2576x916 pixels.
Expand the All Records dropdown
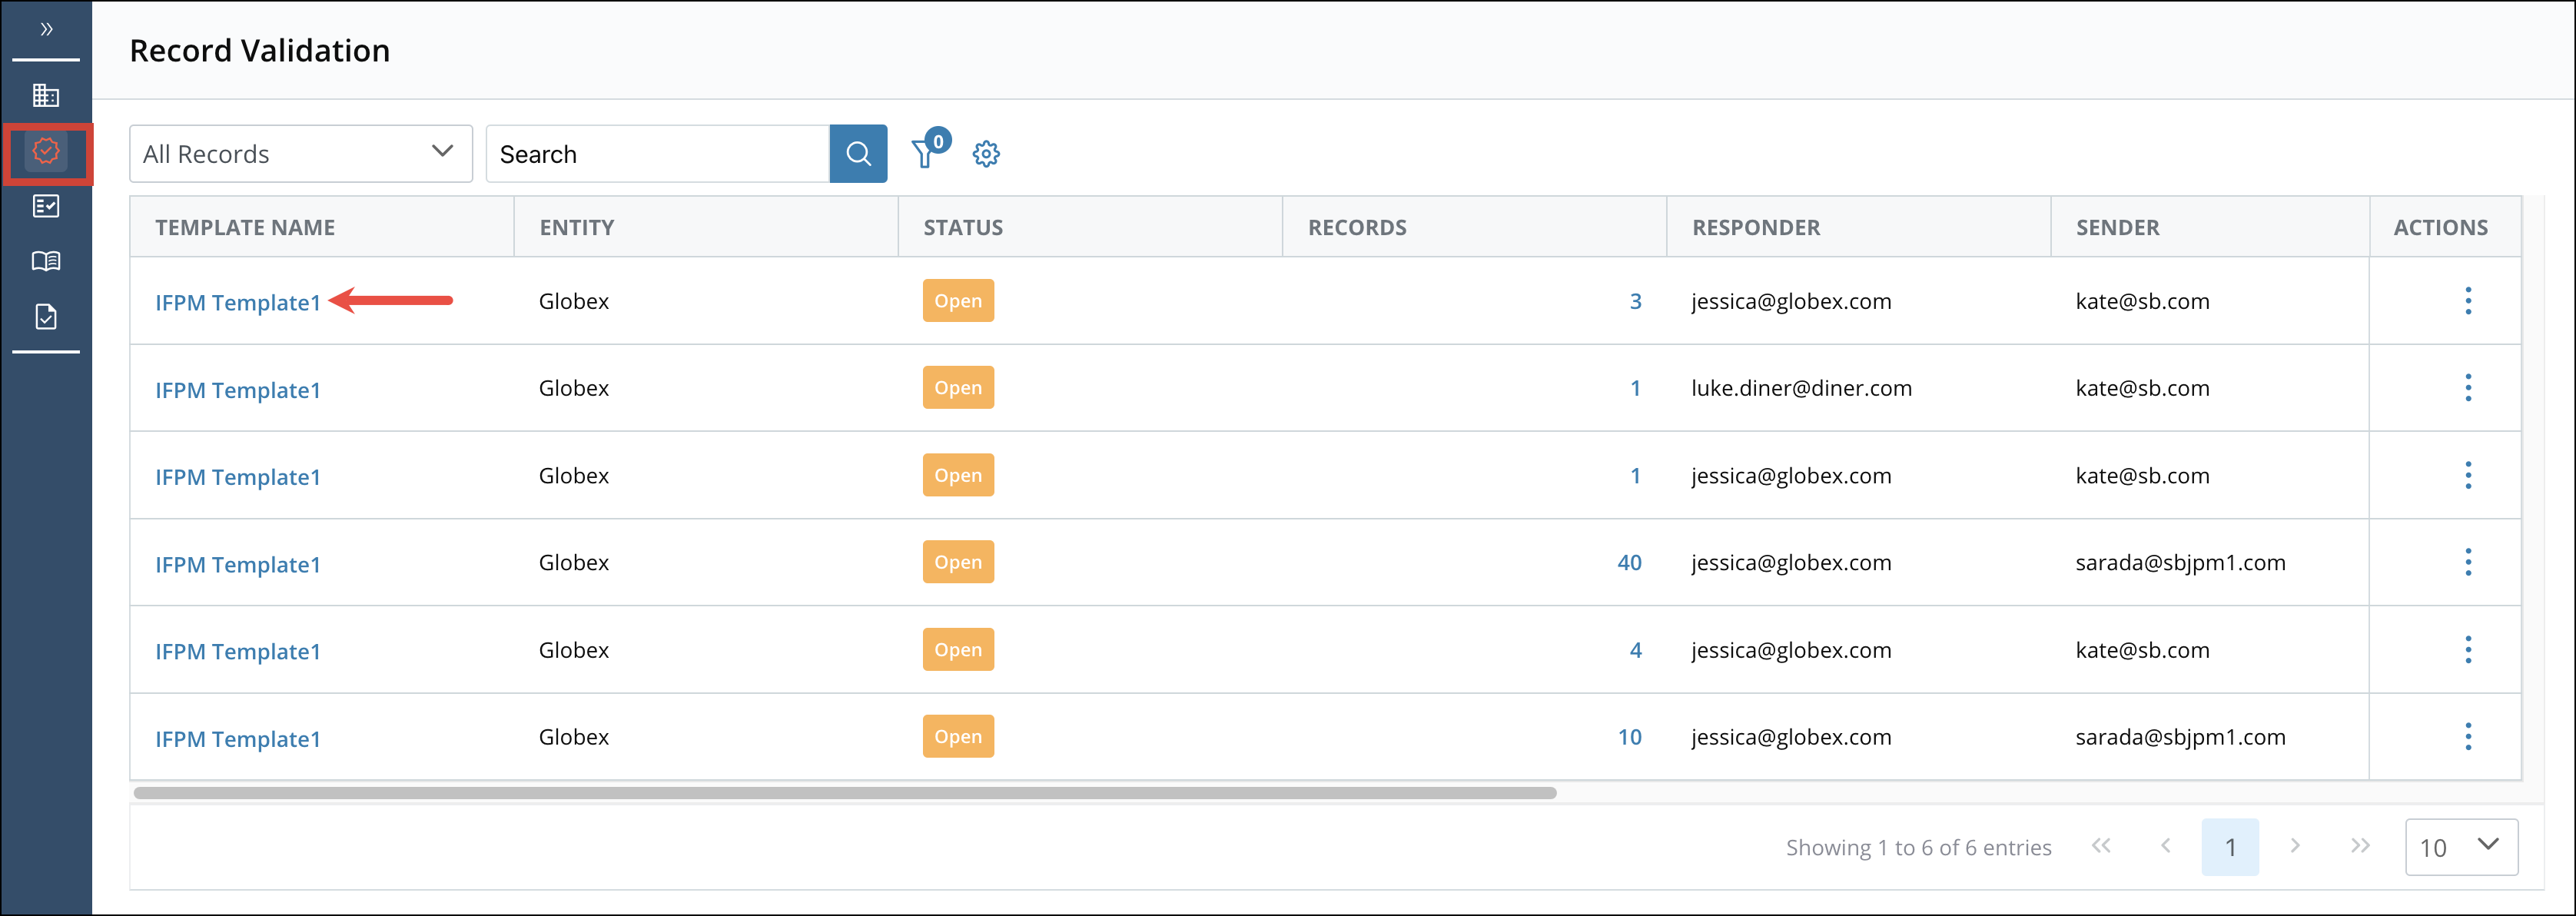tap(300, 154)
